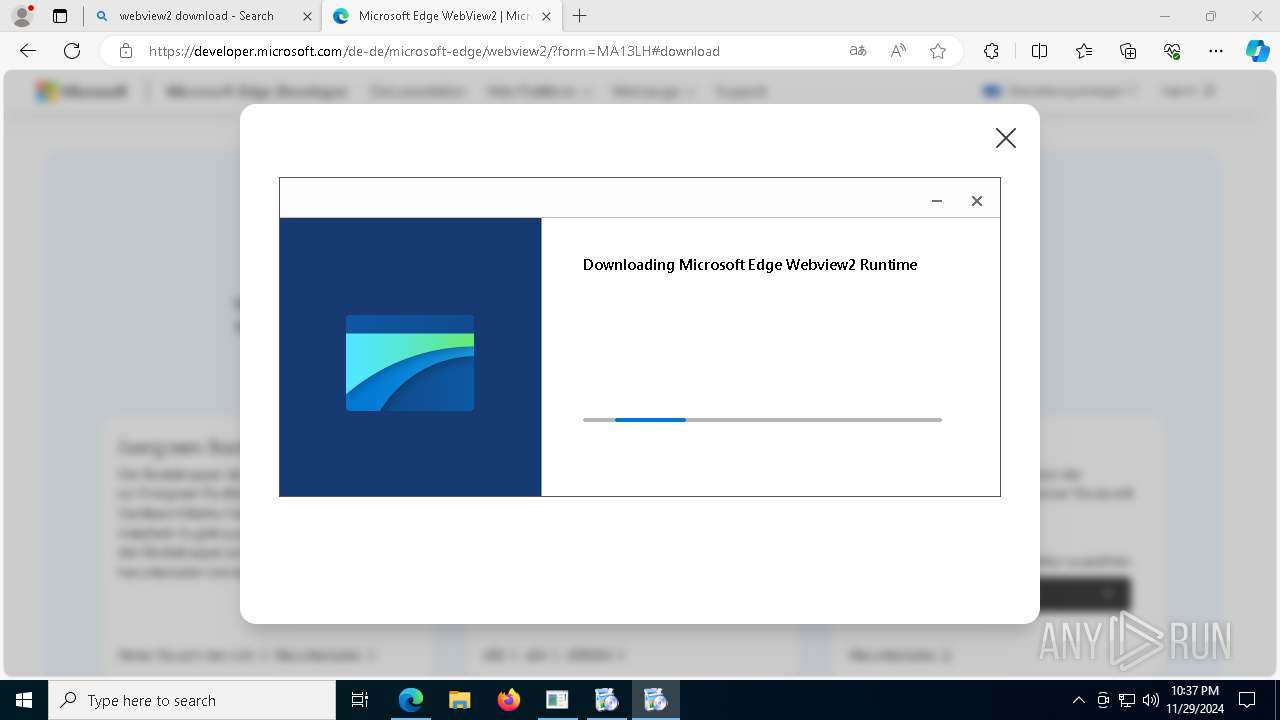Viewport: 1280px width, 720px height.
Task: Close the WebView2 installer dialog
Action: tap(977, 201)
